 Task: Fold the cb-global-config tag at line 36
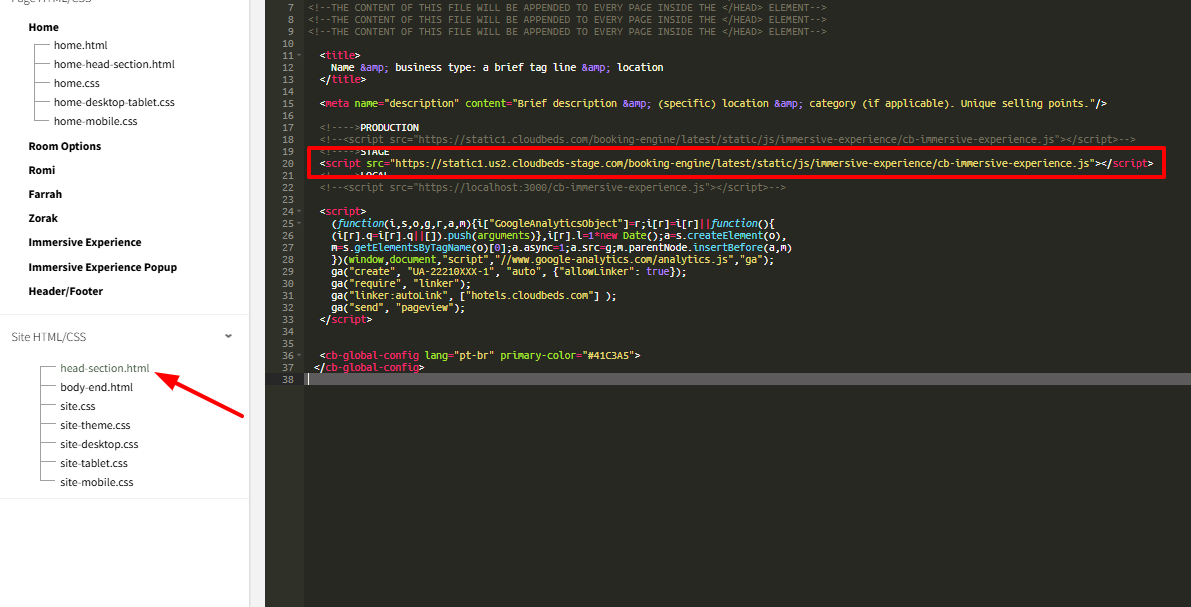(x=299, y=356)
